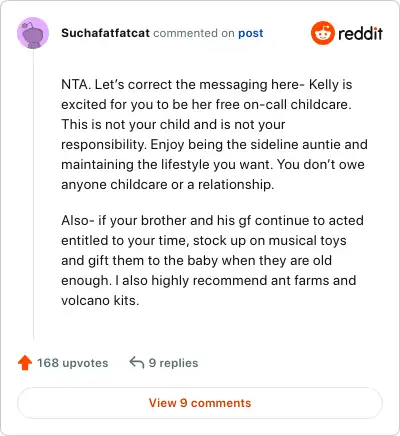Click the reddit wordmark text

tap(360, 33)
